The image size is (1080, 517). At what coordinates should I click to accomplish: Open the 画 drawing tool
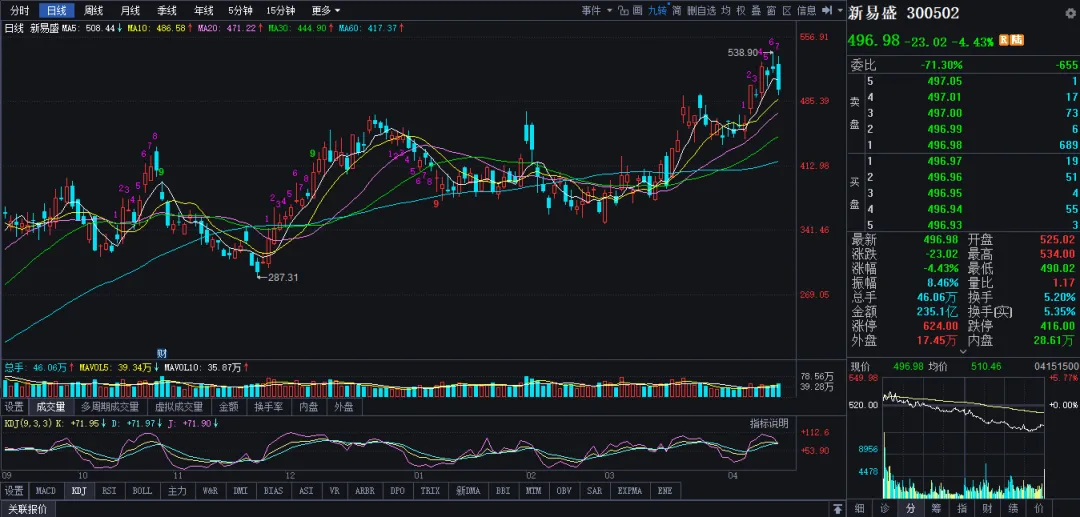click(x=638, y=10)
